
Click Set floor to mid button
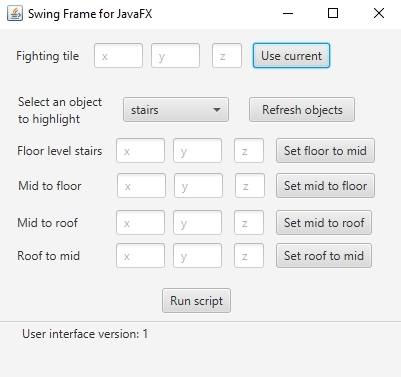point(325,151)
